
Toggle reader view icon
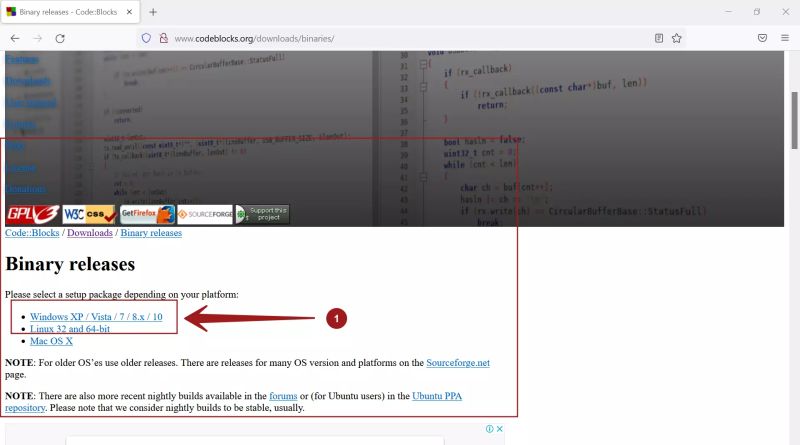(659, 38)
